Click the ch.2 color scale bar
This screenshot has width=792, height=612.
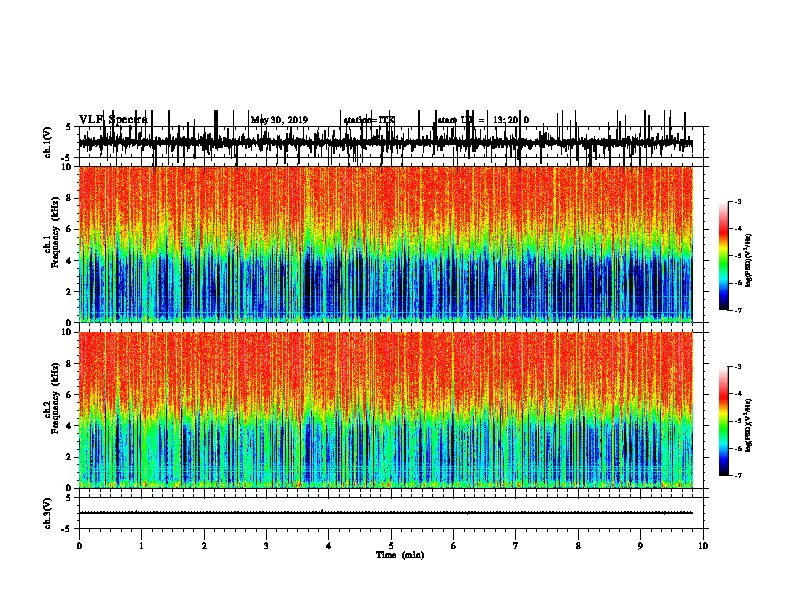[724, 421]
